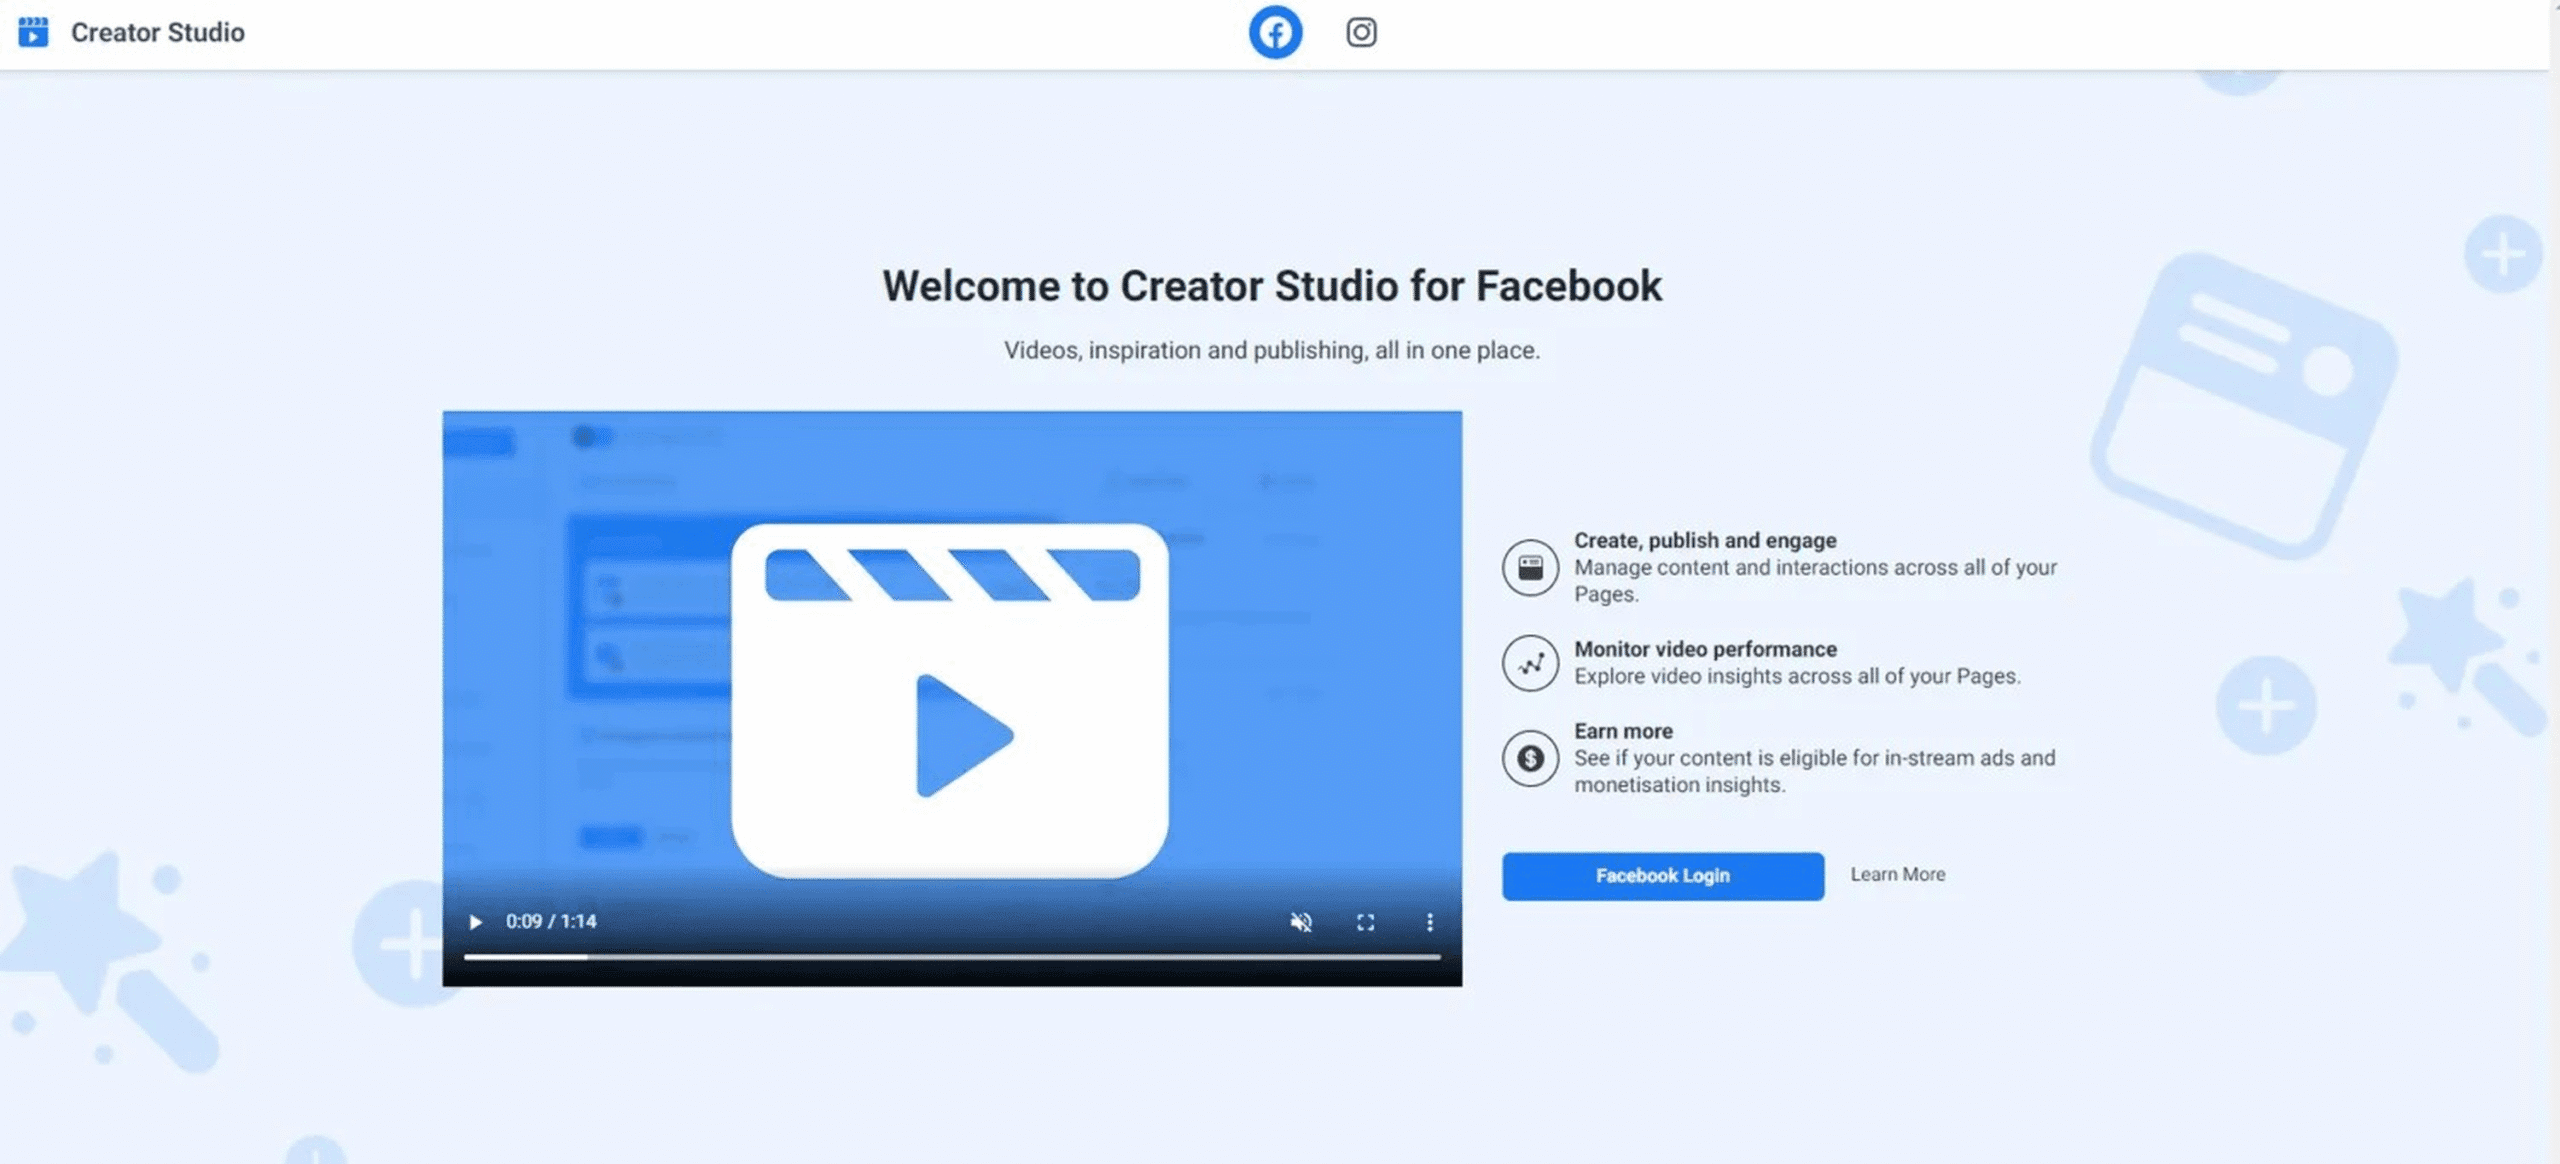Click the 0:09 / 1:14 video time display
This screenshot has width=2560, height=1164.
(x=551, y=921)
